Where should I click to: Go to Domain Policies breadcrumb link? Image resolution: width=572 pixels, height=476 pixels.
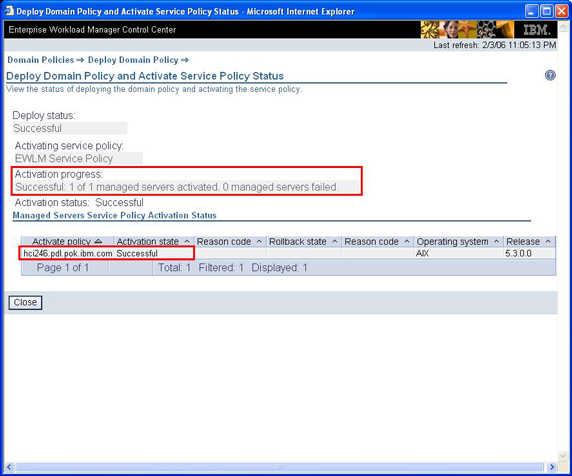pos(40,60)
